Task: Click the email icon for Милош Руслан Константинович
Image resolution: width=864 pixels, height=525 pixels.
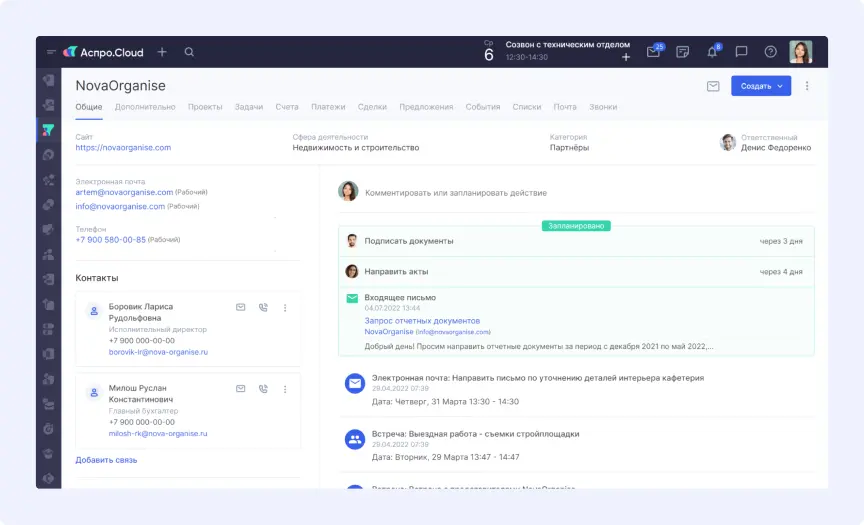Action: pyautogui.click(x=241, y=389)
